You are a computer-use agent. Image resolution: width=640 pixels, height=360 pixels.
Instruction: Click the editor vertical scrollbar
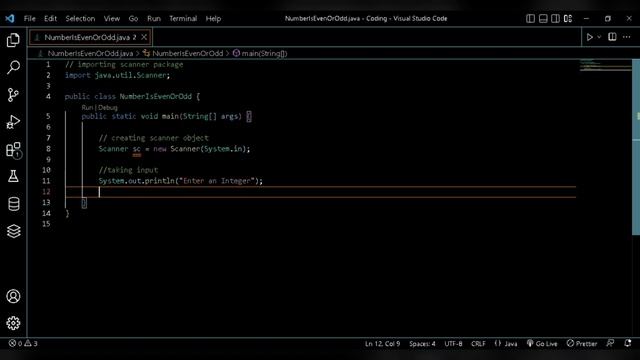click(636, 147)
